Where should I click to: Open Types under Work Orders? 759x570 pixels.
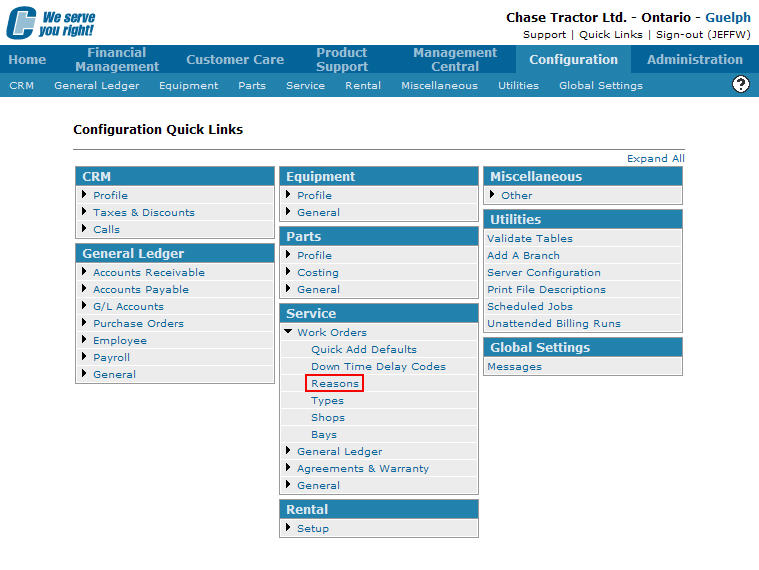click(327, 401)
